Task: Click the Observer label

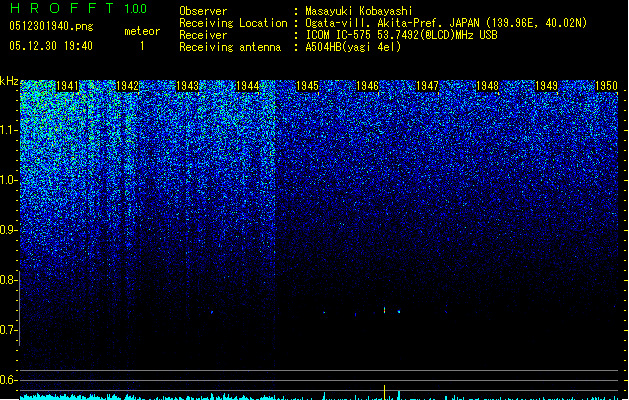Action: coord(203,11)
